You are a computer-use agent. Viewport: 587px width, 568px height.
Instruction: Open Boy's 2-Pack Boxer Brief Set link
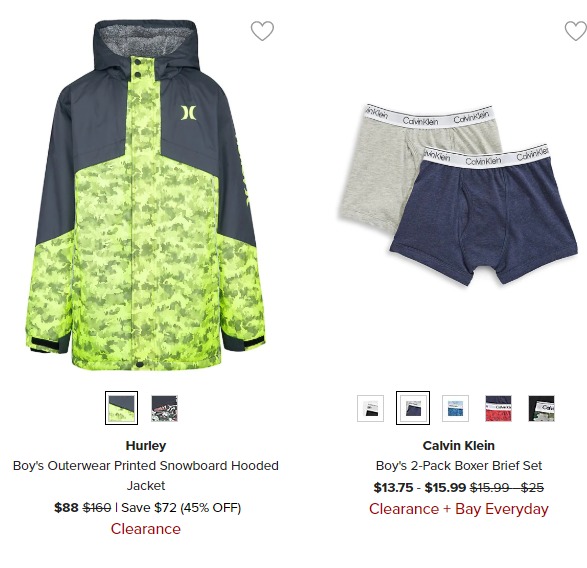tap(459, 465)
